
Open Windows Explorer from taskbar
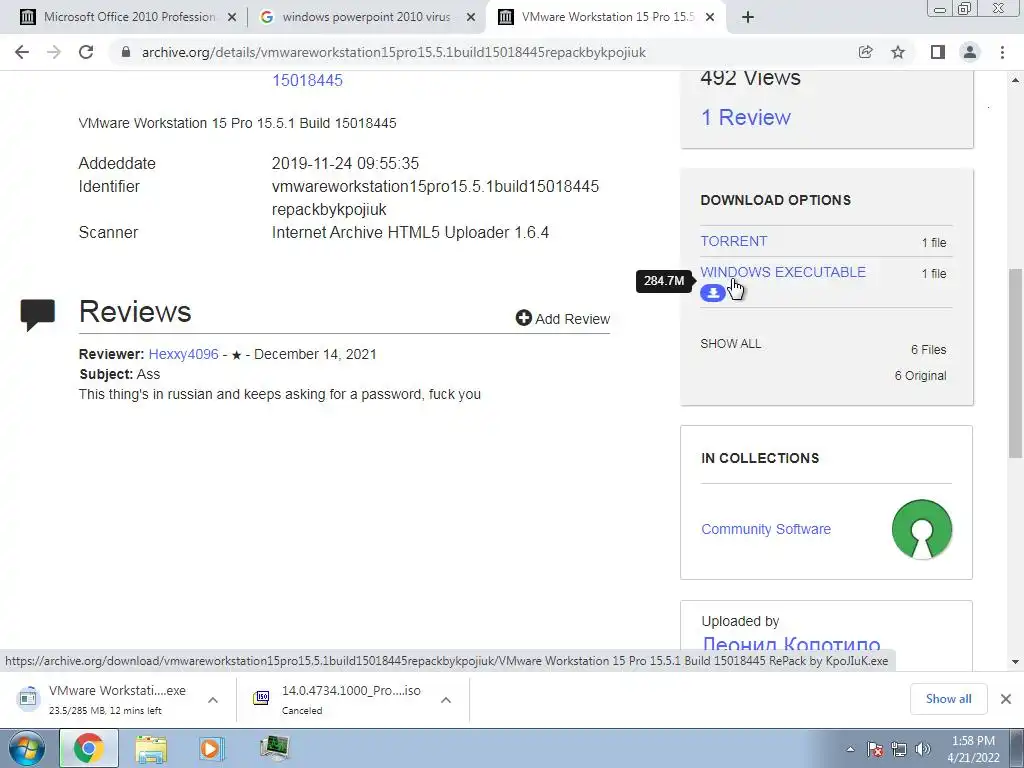pyautogui.click(x=151, y=749)
